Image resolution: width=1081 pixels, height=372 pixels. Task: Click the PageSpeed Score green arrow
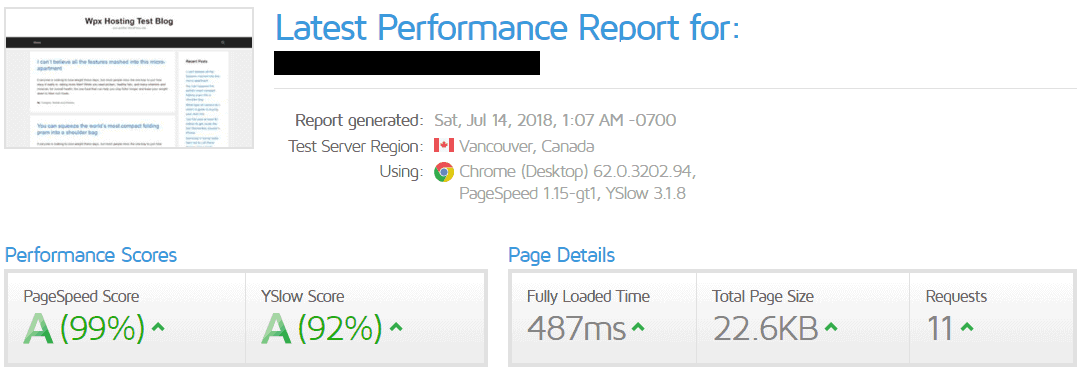[158, 328]
